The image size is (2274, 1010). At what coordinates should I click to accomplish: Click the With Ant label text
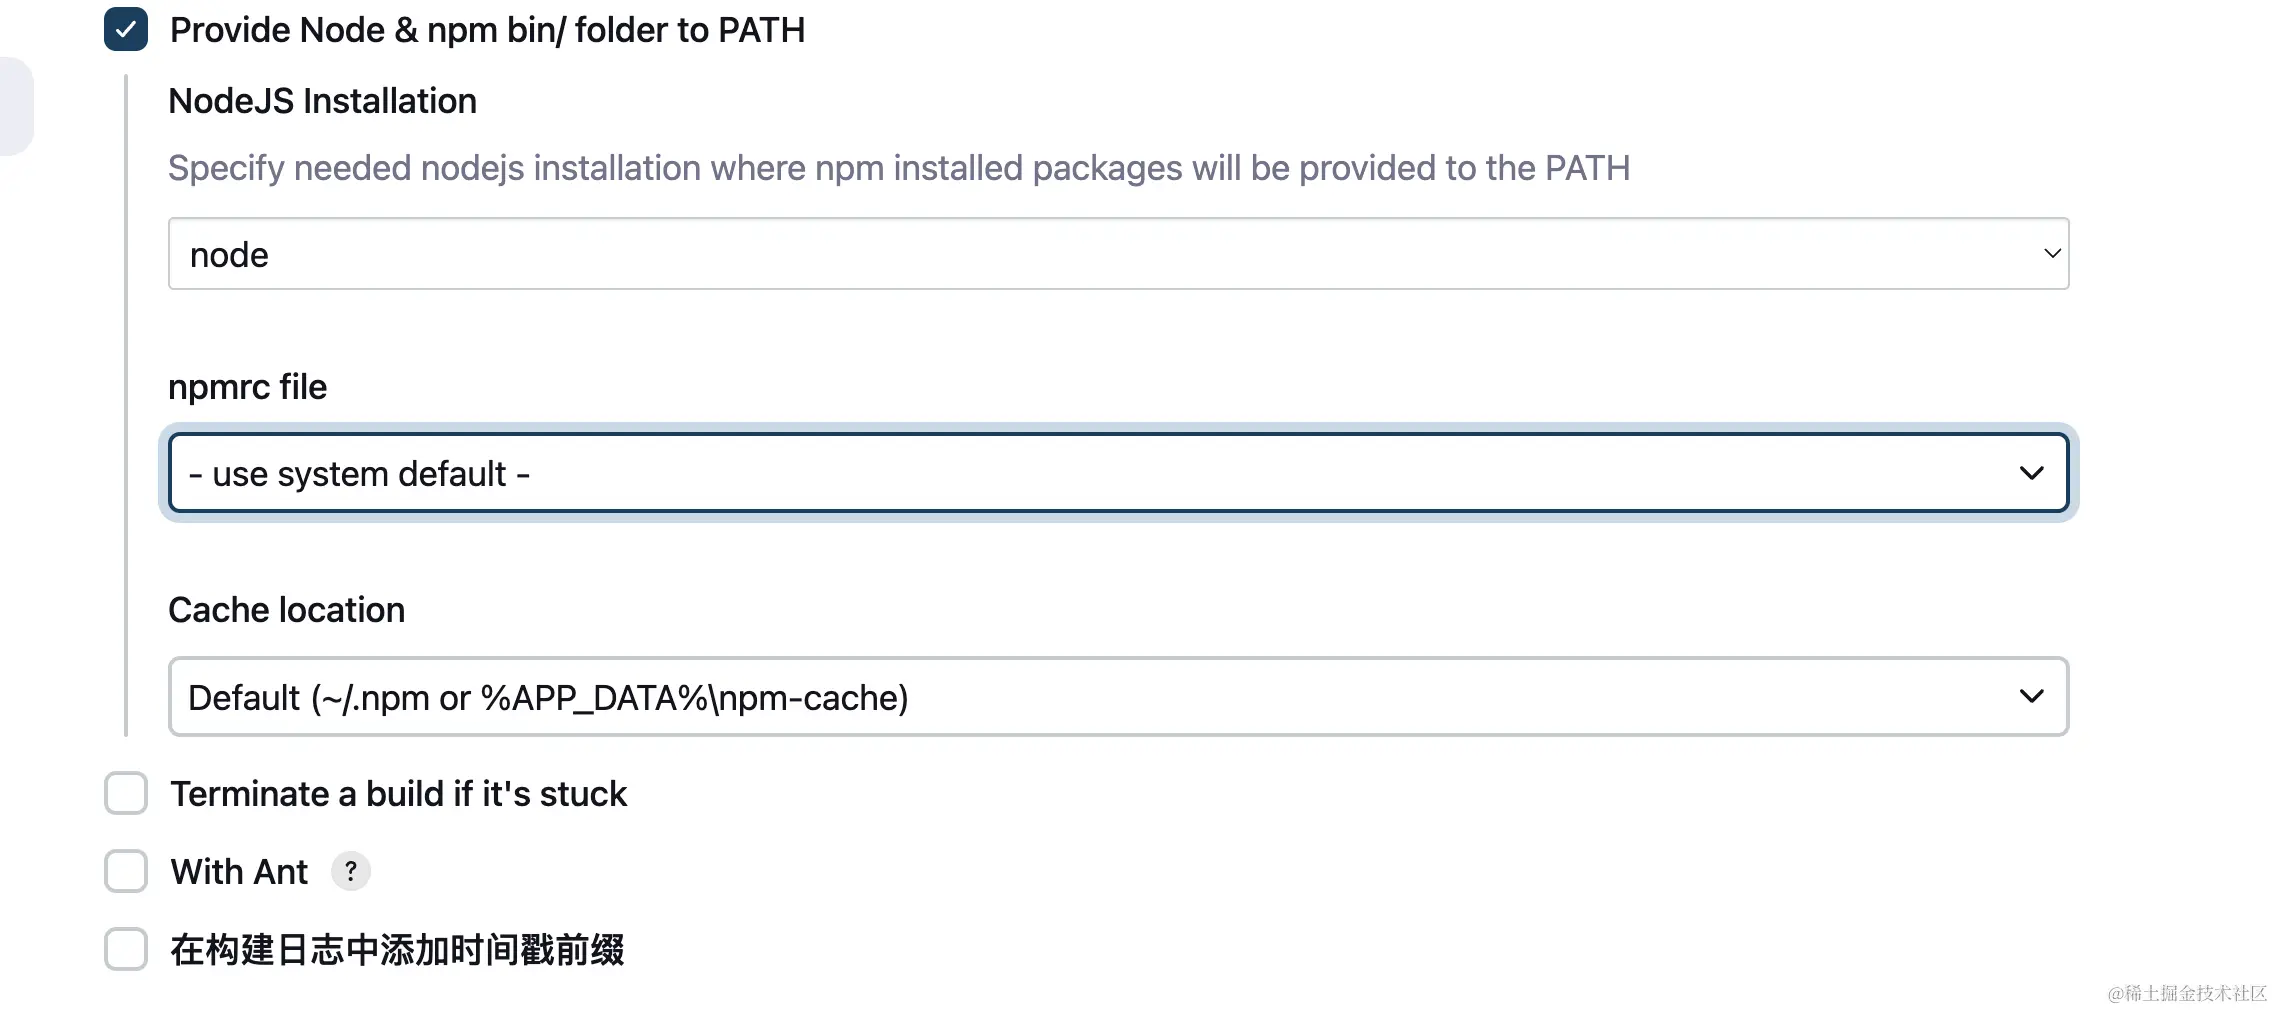[239, 872]
